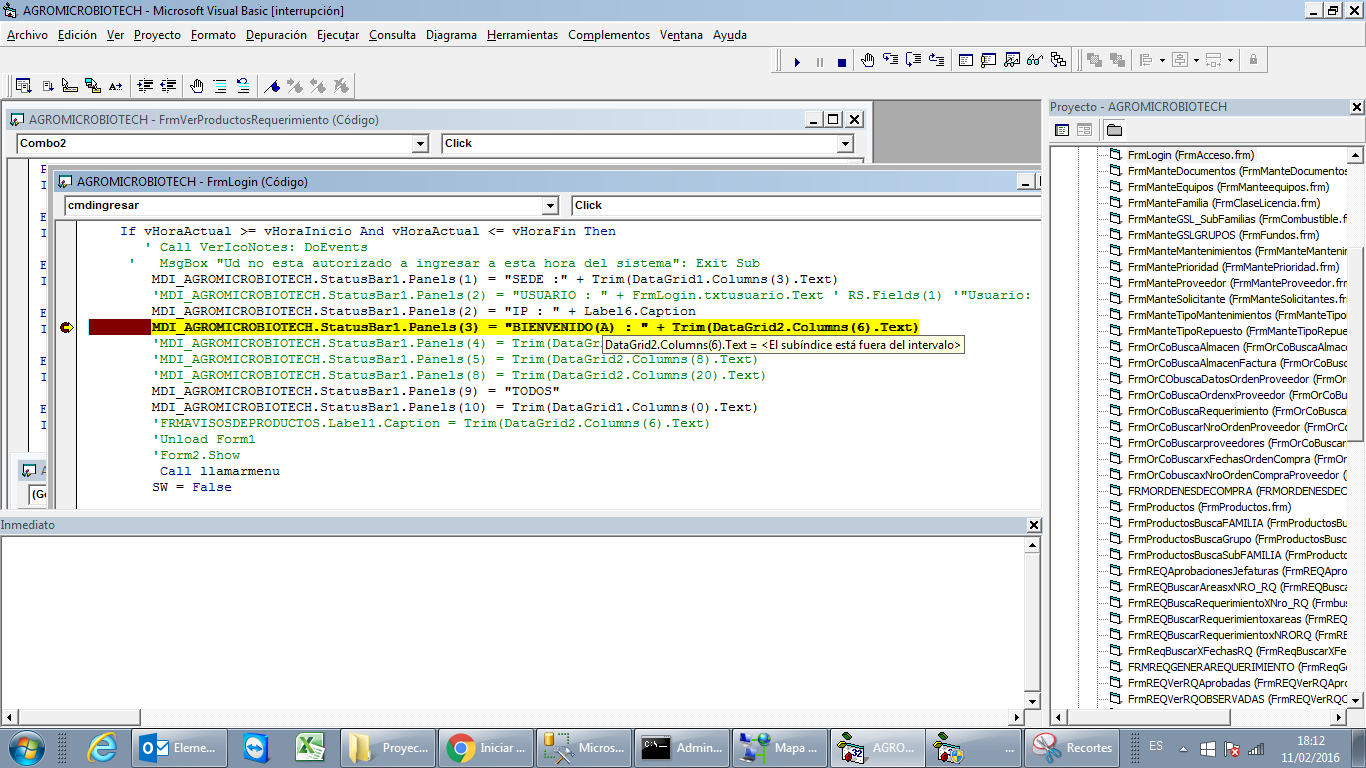Open Google Chrome taskbar button
Image resolution: width=1366 pixels, height=768 pixels.
click(x=486, y=747)
